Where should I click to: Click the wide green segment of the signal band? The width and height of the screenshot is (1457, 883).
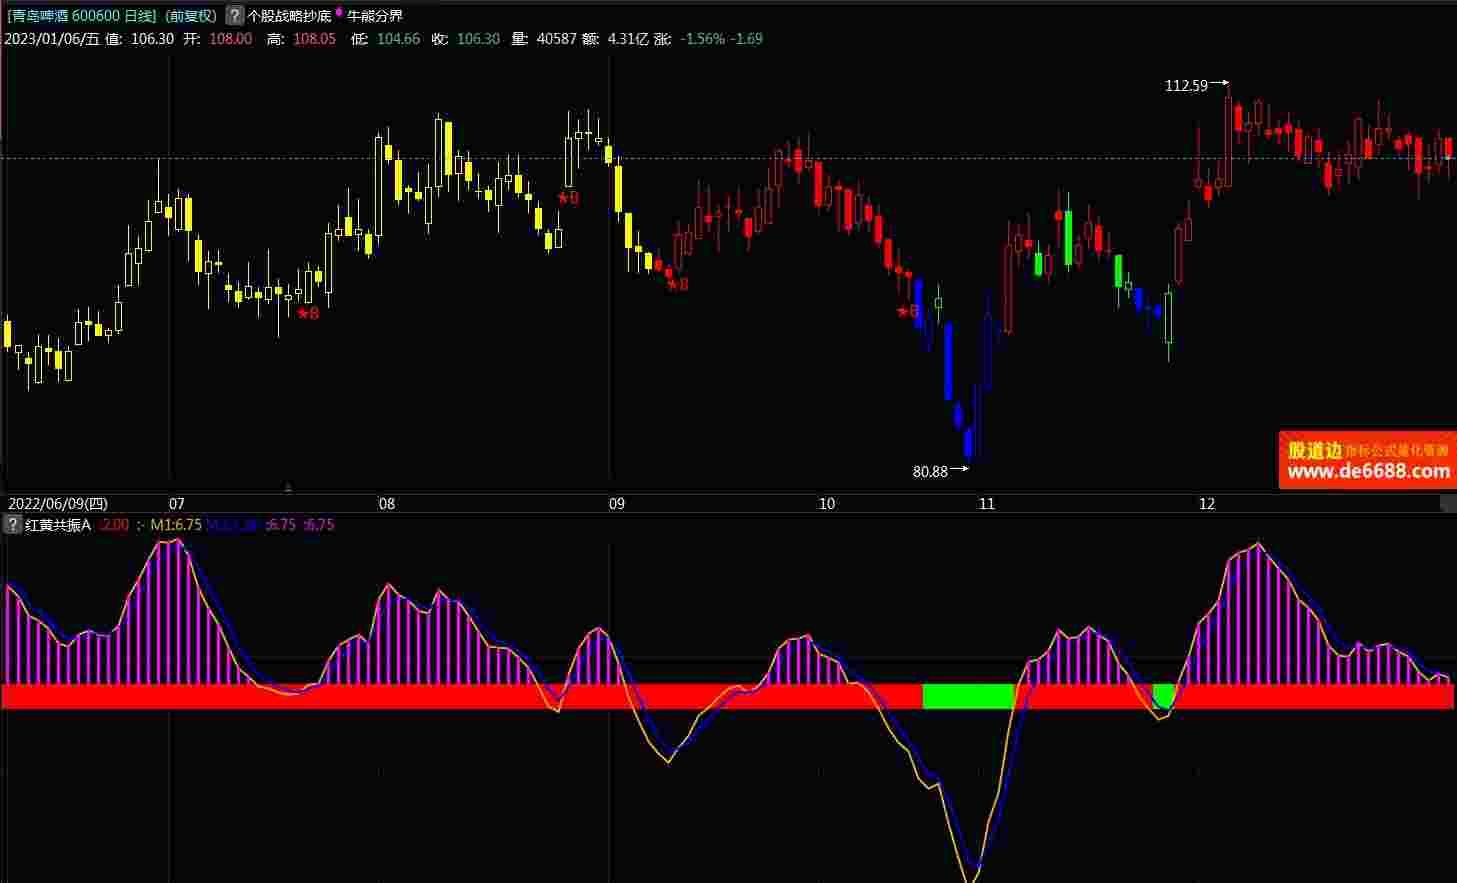[x=968, y=696]
